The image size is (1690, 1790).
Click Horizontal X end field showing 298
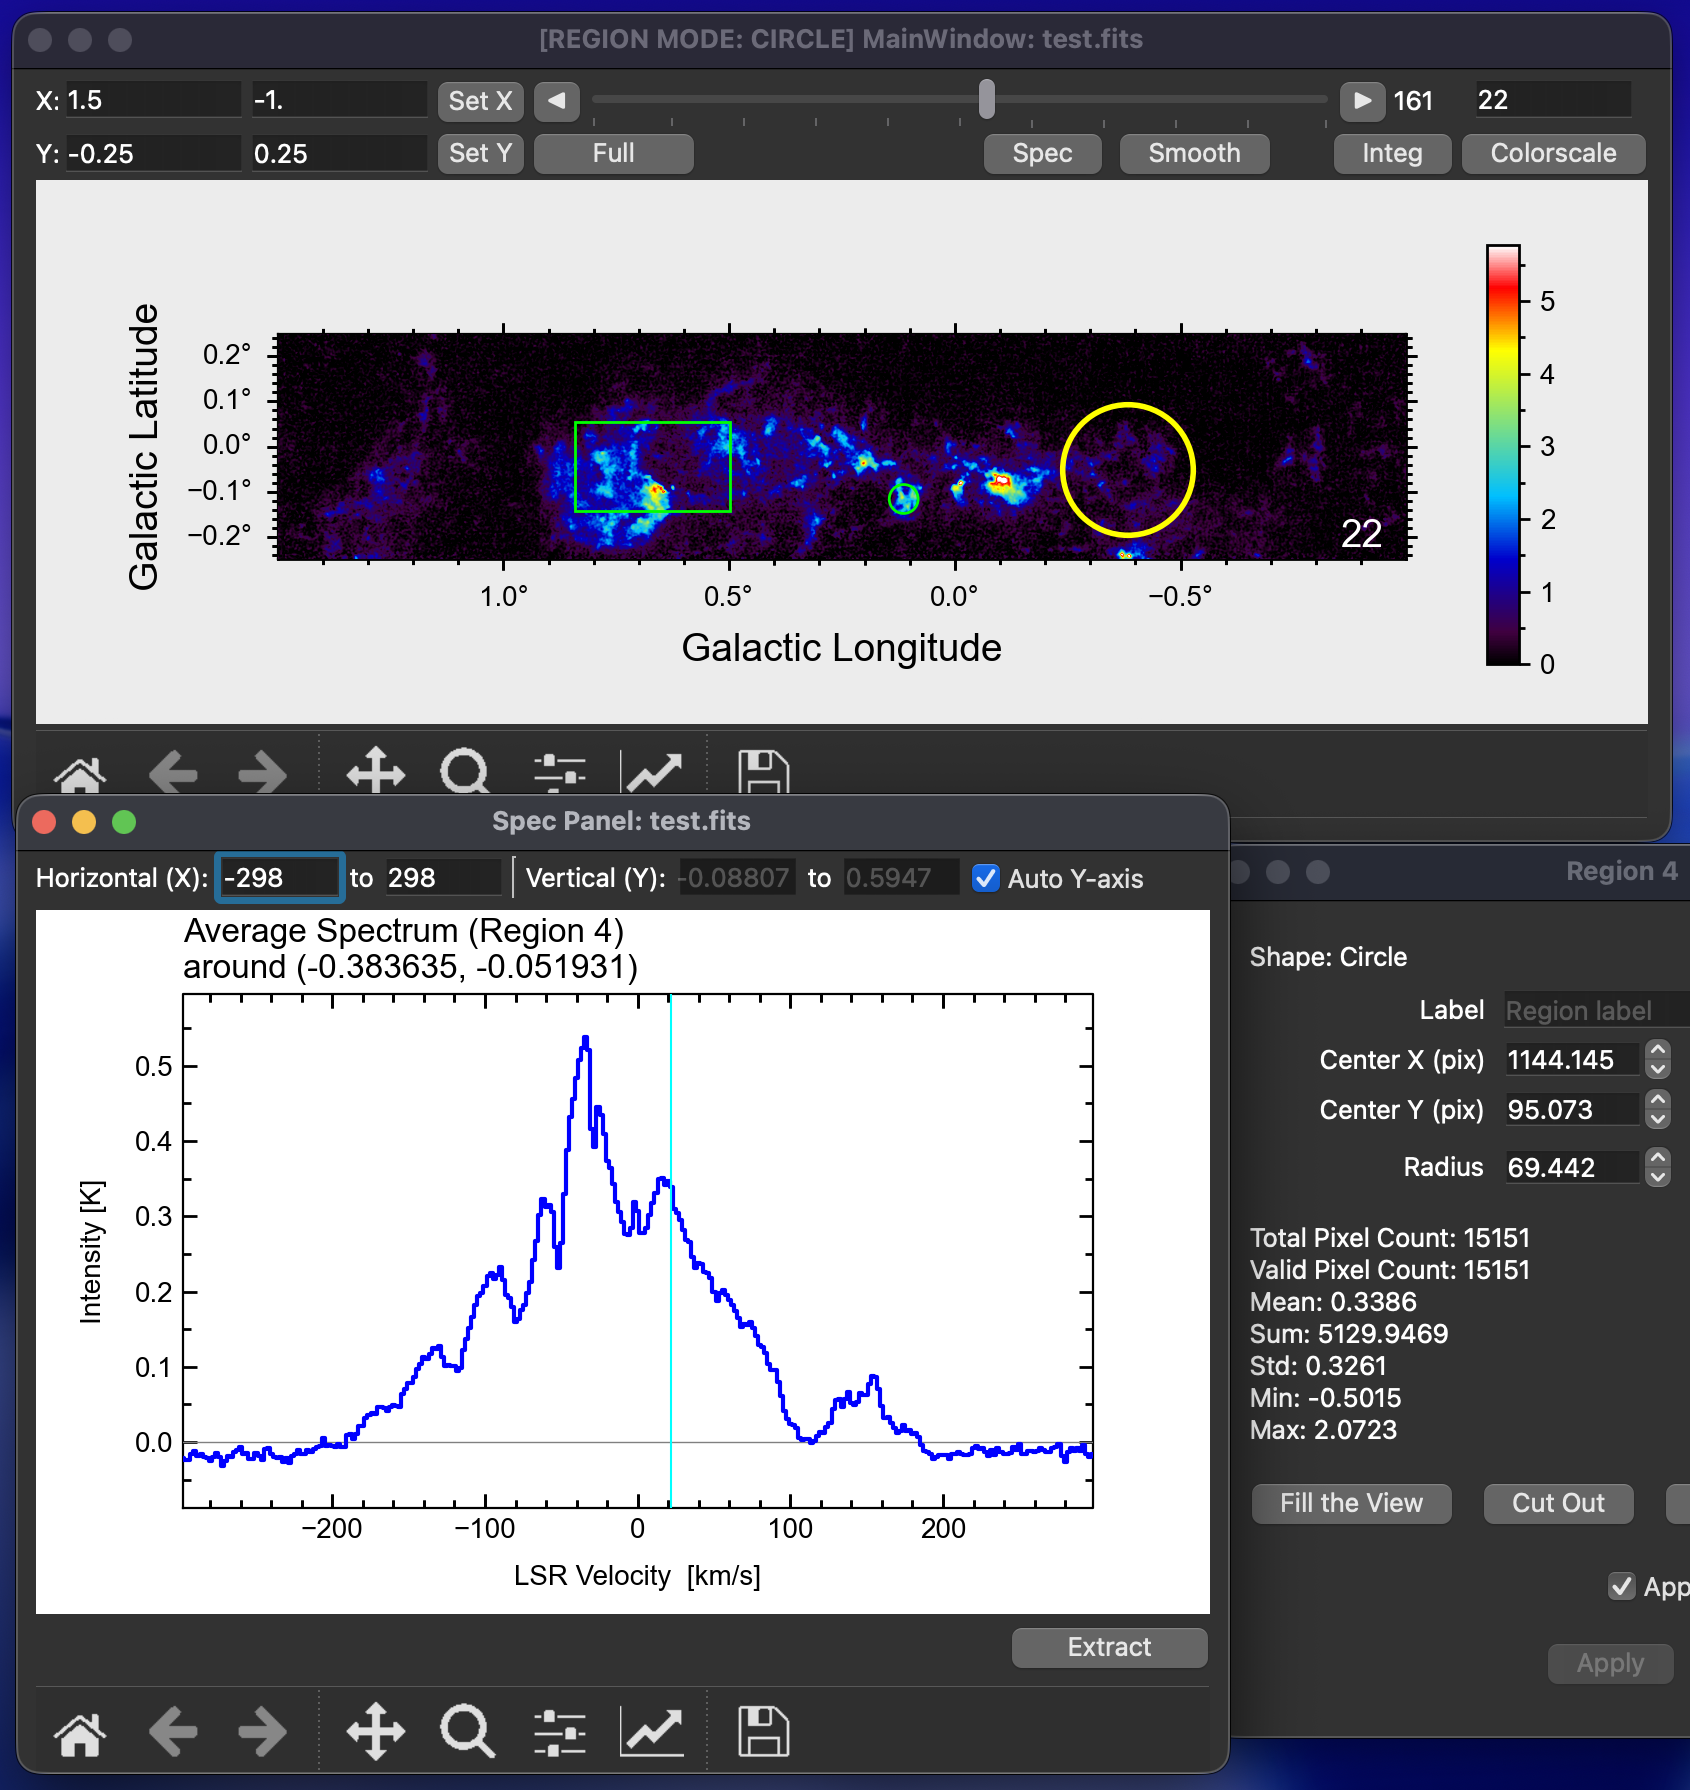443,878
